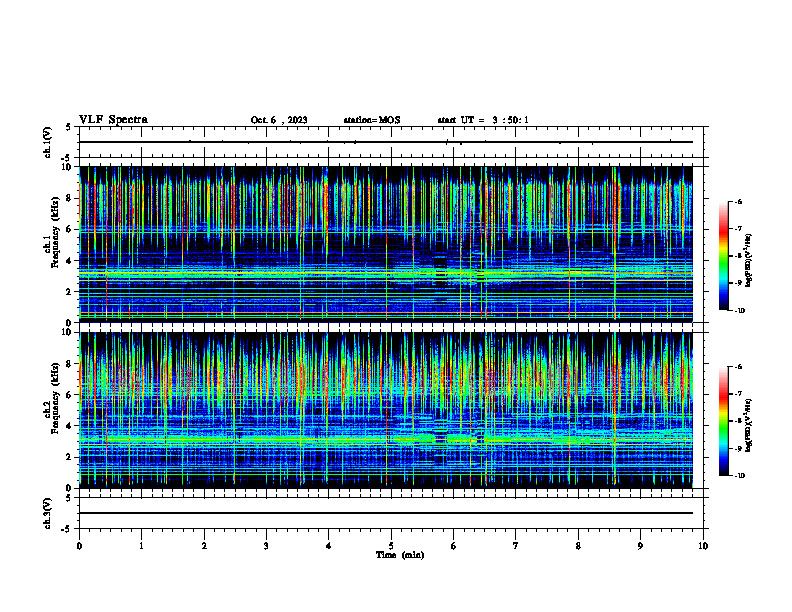This screenshot has width=792, height=612.
Task: Click the "3" tick on the time axis
Action: click(x=266, y=546)
